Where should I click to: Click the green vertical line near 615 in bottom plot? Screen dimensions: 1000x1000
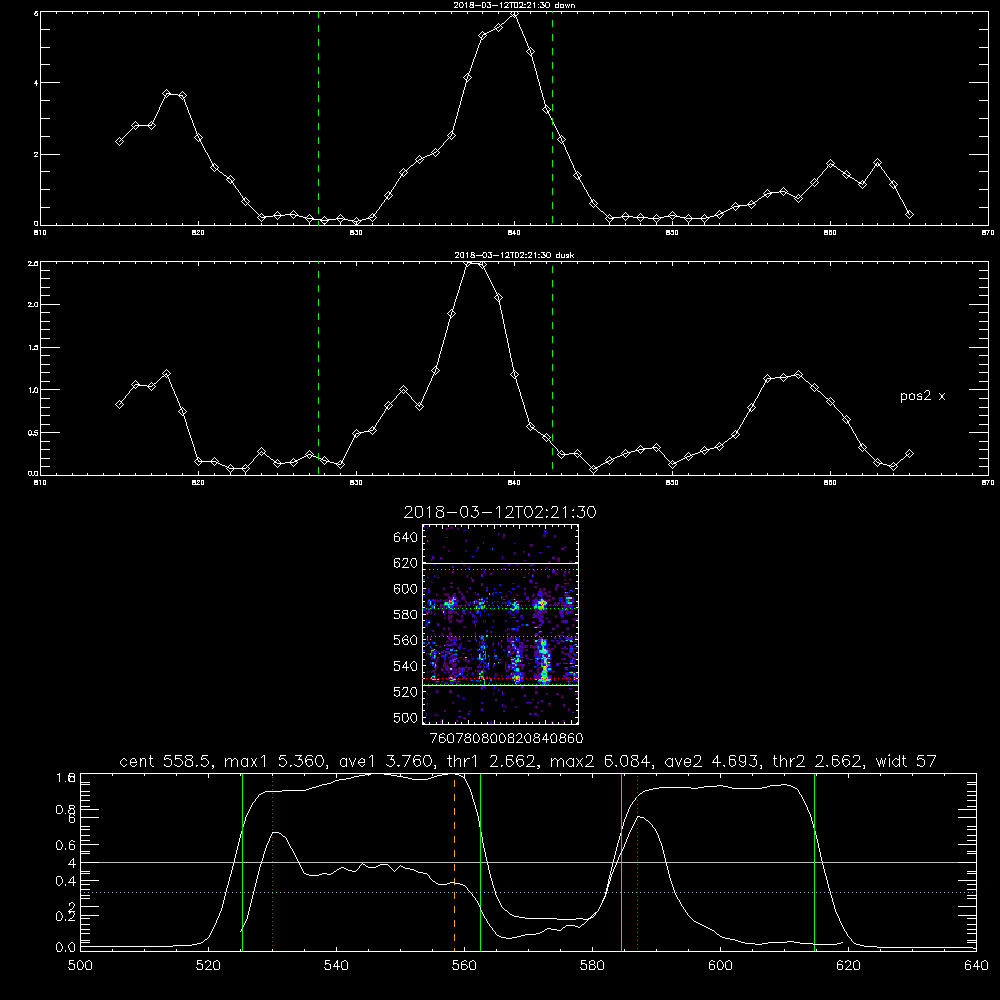point(814,861)
